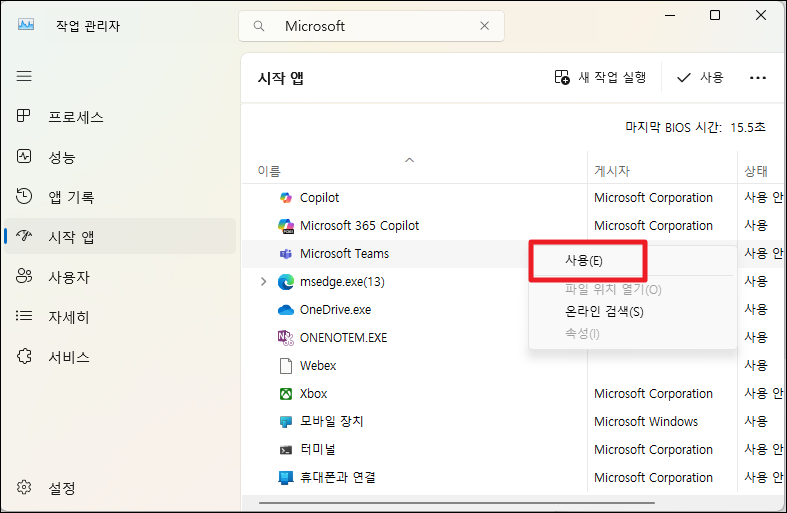The width and height of the screenshot is (787, 513).
Task: Select the Xbox row name
Action: pos(313,394)
